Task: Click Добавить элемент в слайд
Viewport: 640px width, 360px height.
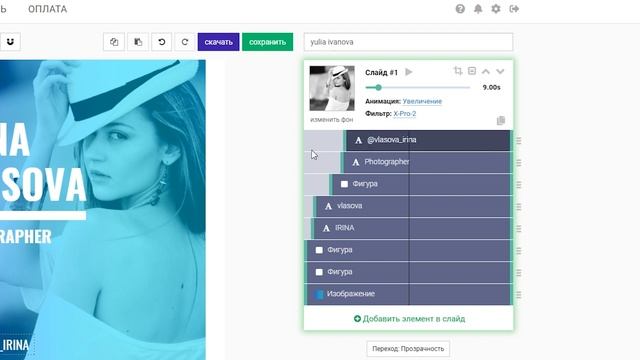Action: tap(409, 319)
